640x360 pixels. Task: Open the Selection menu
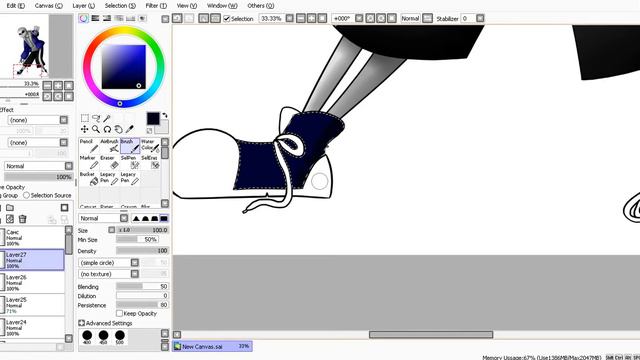(120, 6)
